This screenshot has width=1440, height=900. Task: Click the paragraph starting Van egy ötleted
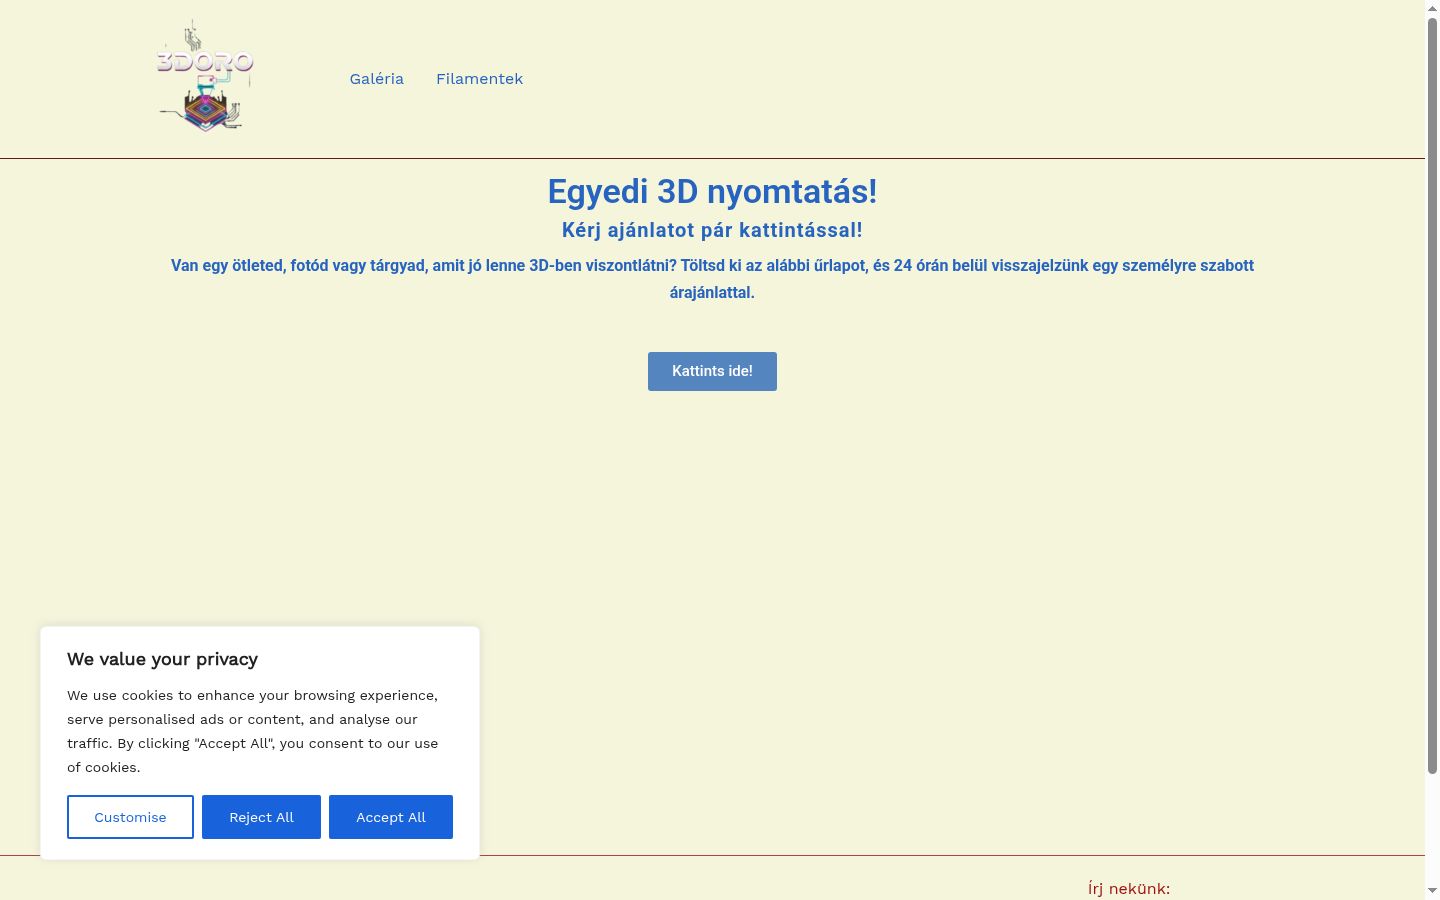(x=712, y=279)
